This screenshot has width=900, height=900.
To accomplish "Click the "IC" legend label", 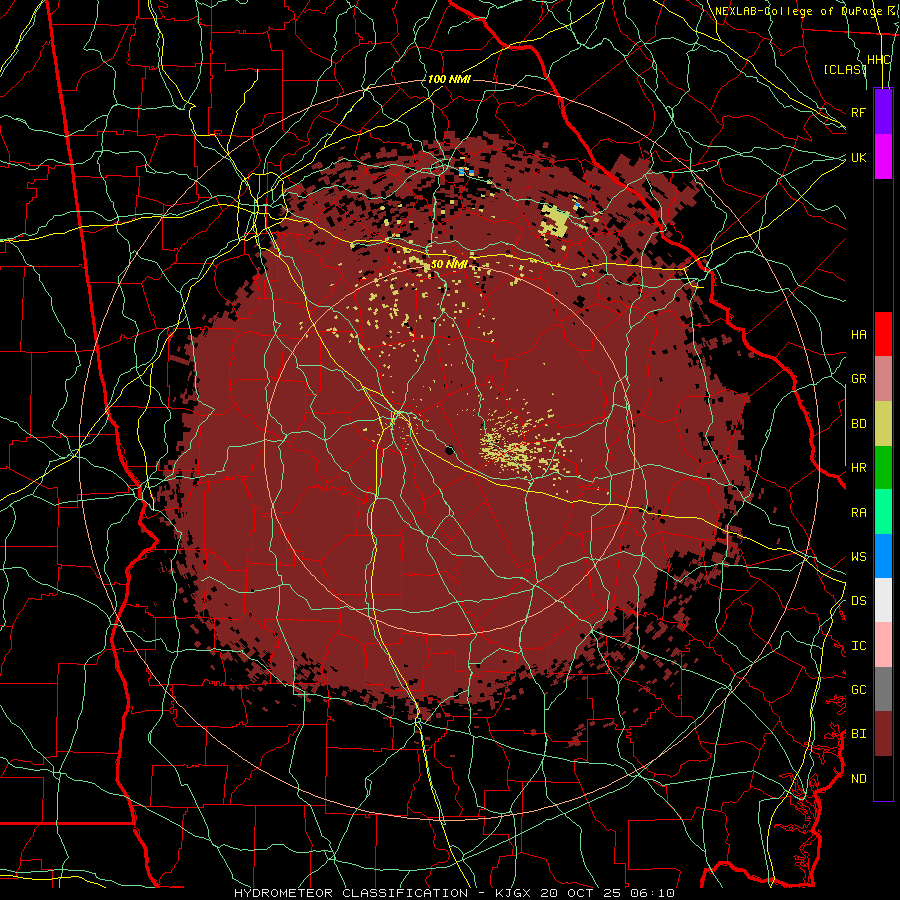I will (x=858, y=646).
